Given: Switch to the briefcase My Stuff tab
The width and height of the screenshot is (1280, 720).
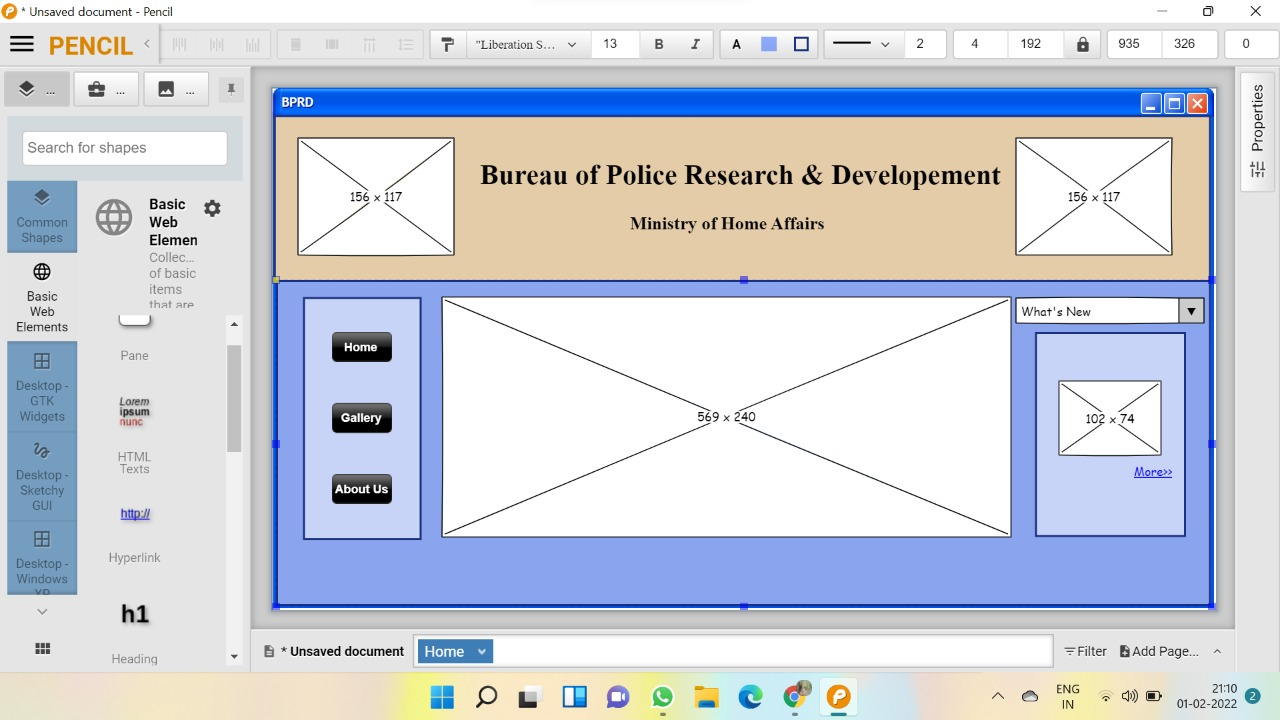Looking at the screenshot, I should pos(106,89).
